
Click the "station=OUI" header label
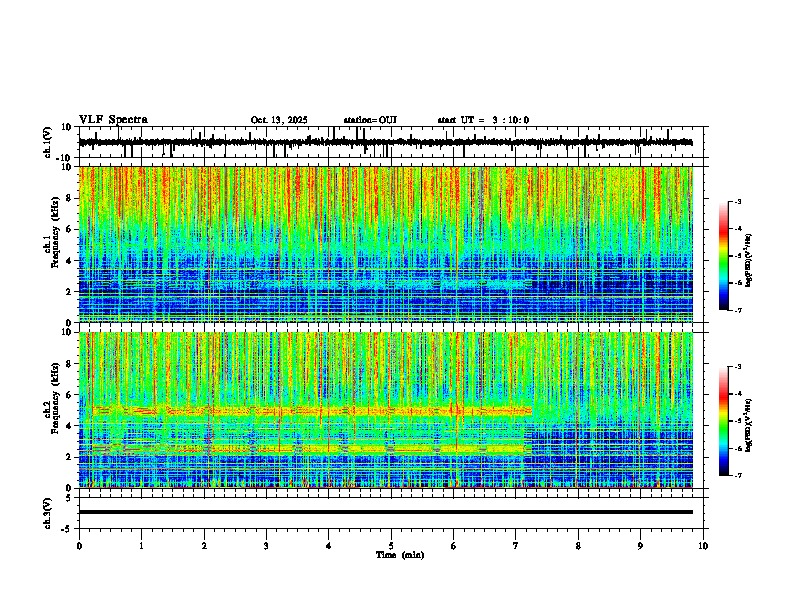(370, 120)
